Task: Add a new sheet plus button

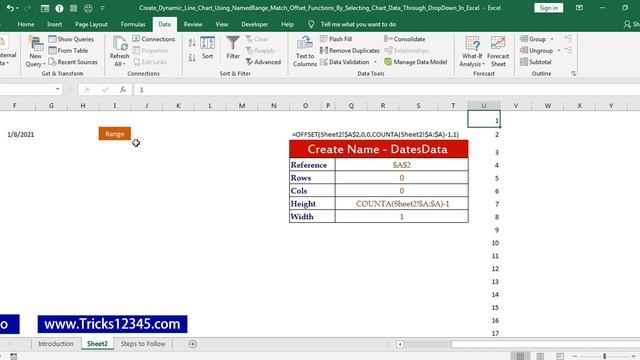Action: point(193,344)
